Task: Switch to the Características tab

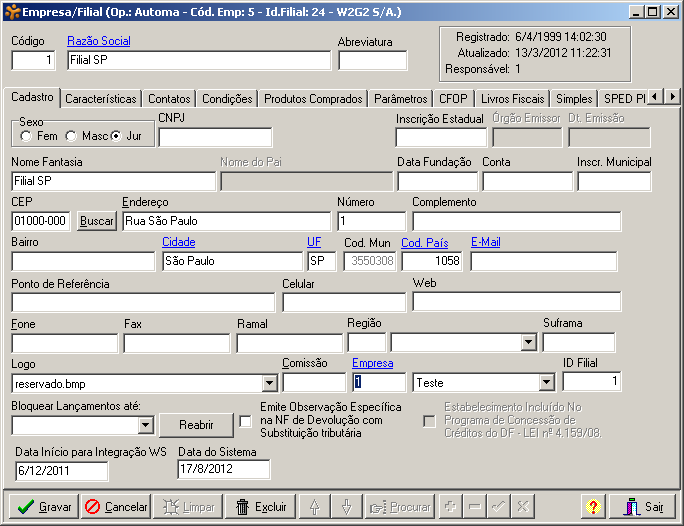Action: coord(101,99)
